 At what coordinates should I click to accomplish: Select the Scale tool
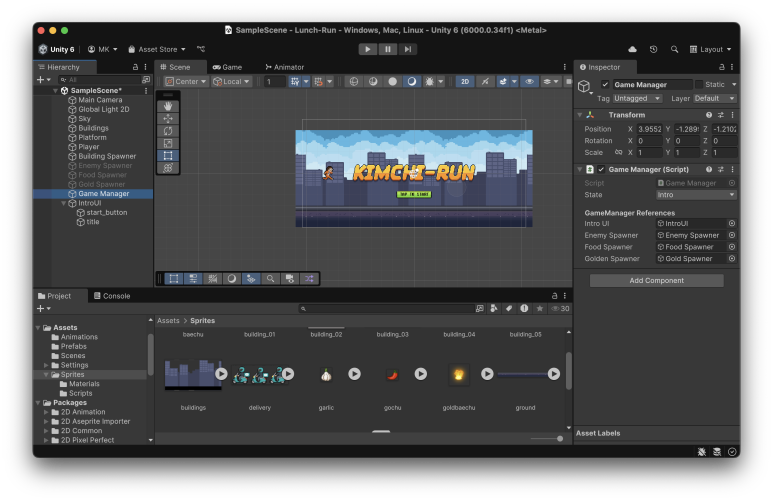(168, 143)
